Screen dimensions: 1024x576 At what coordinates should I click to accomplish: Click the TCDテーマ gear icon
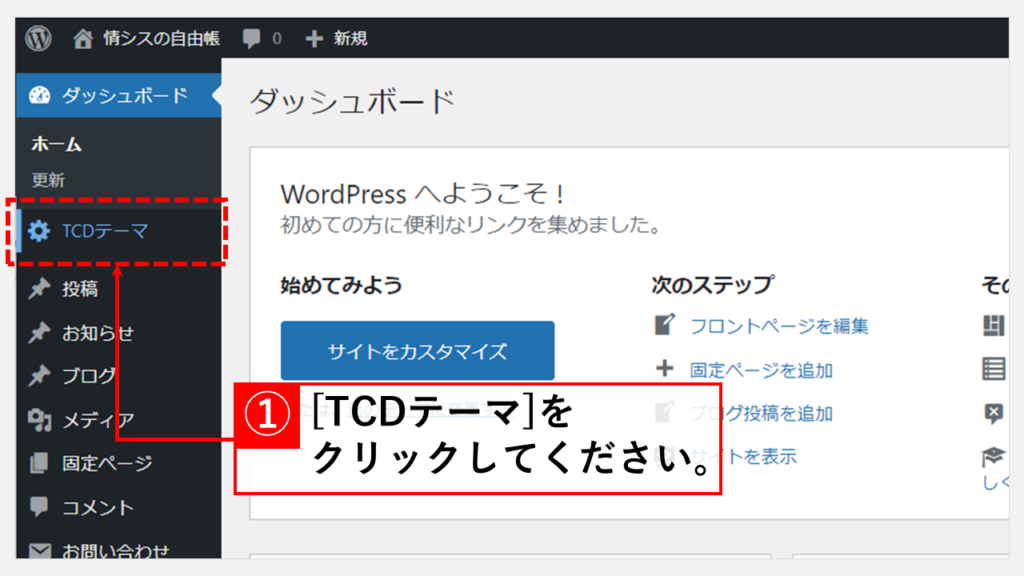(x=39, y=232)
